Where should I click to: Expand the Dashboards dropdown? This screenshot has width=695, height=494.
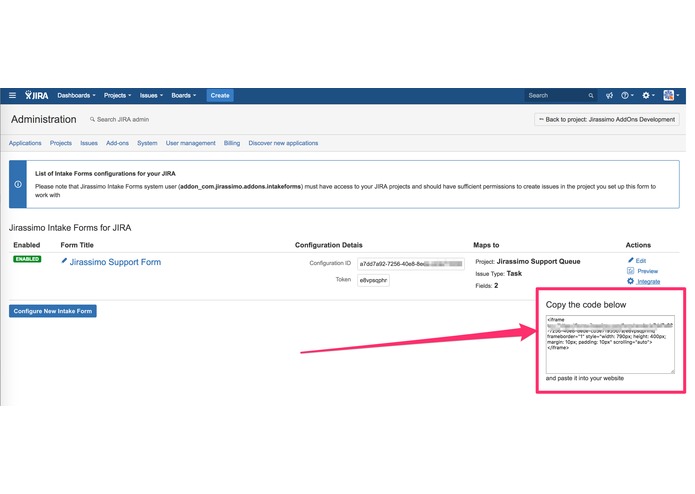click(76, 96)
